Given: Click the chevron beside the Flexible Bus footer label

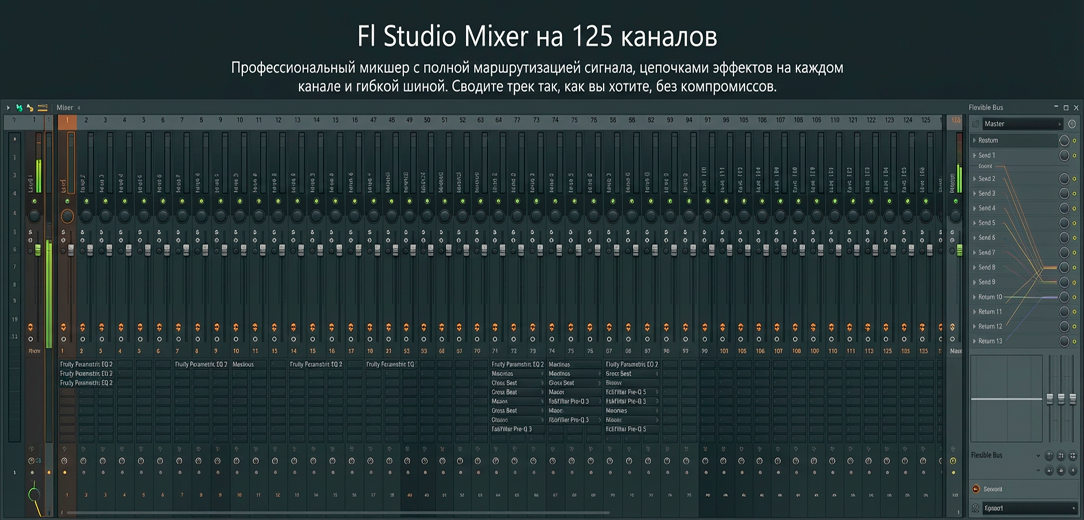Looking at the screenshot, I should 1038,456.
